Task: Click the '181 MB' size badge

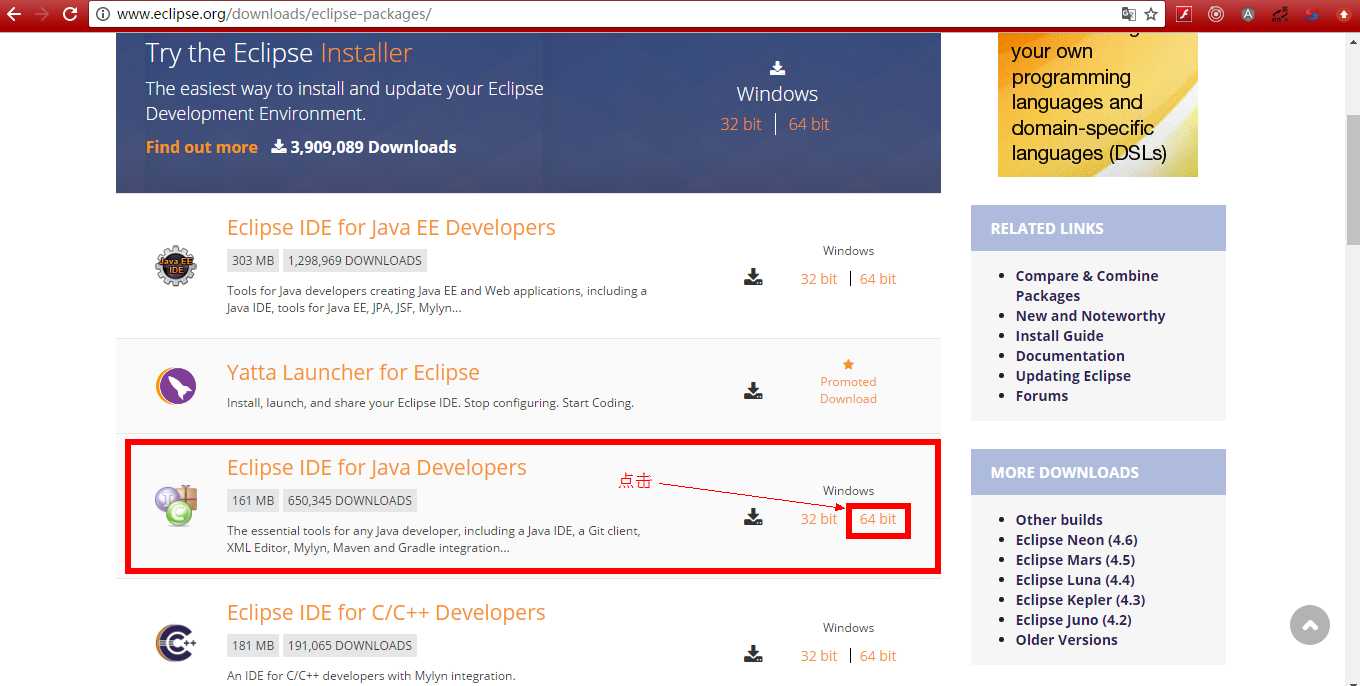Action: pyautogui.click(x=253, y=645)
